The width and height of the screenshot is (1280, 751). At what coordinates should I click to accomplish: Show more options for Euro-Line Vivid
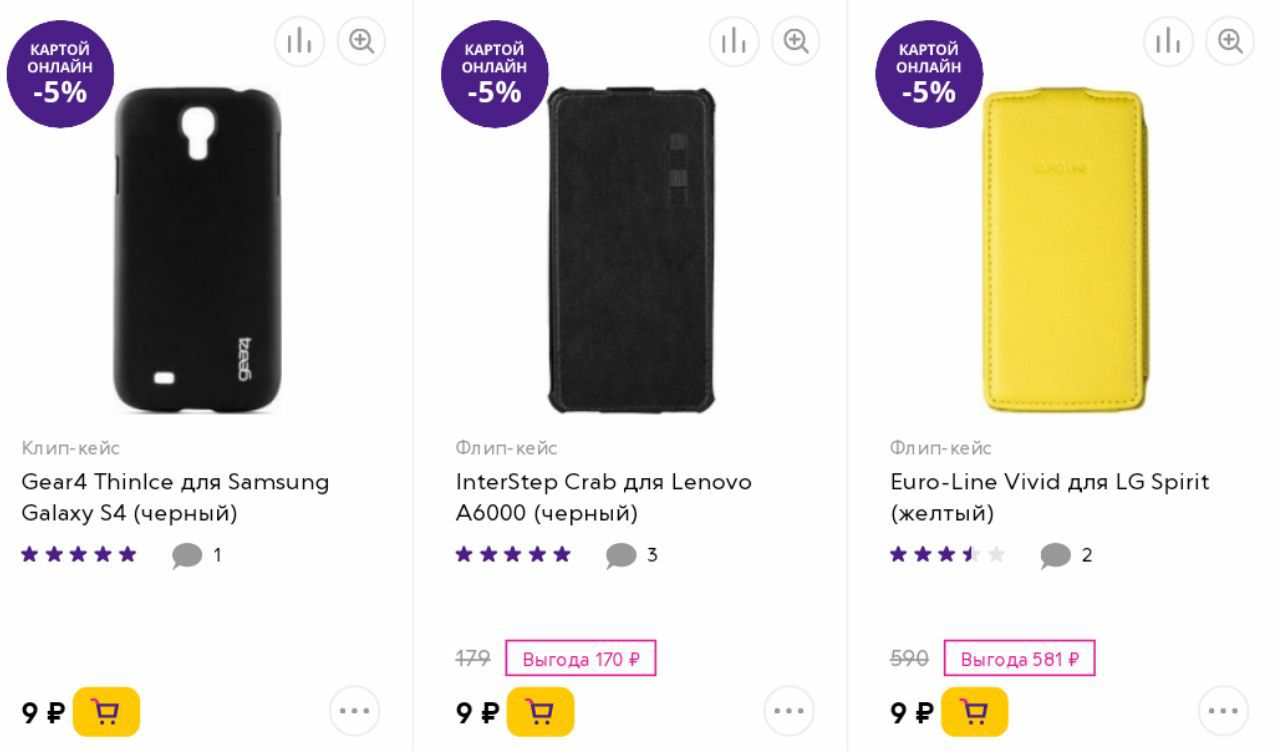tap(1223, 712)
